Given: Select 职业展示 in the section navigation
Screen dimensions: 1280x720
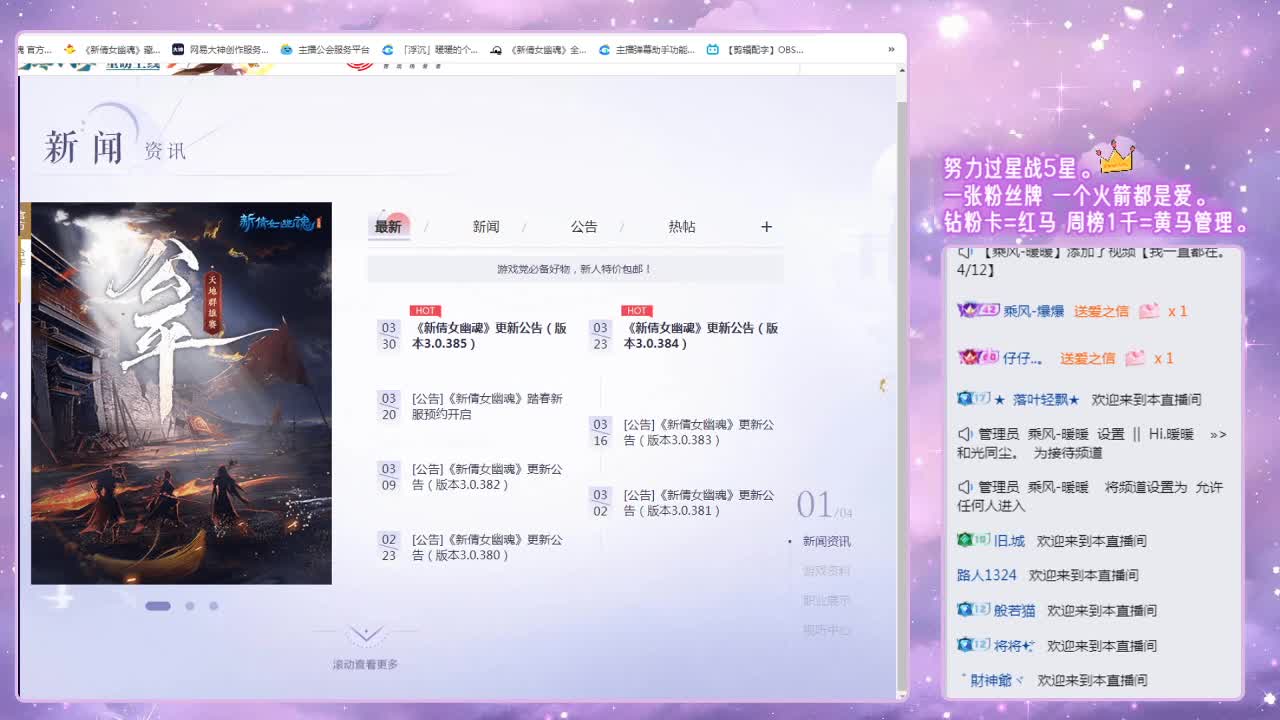Looking at the screenshot, I should (827, 601).
